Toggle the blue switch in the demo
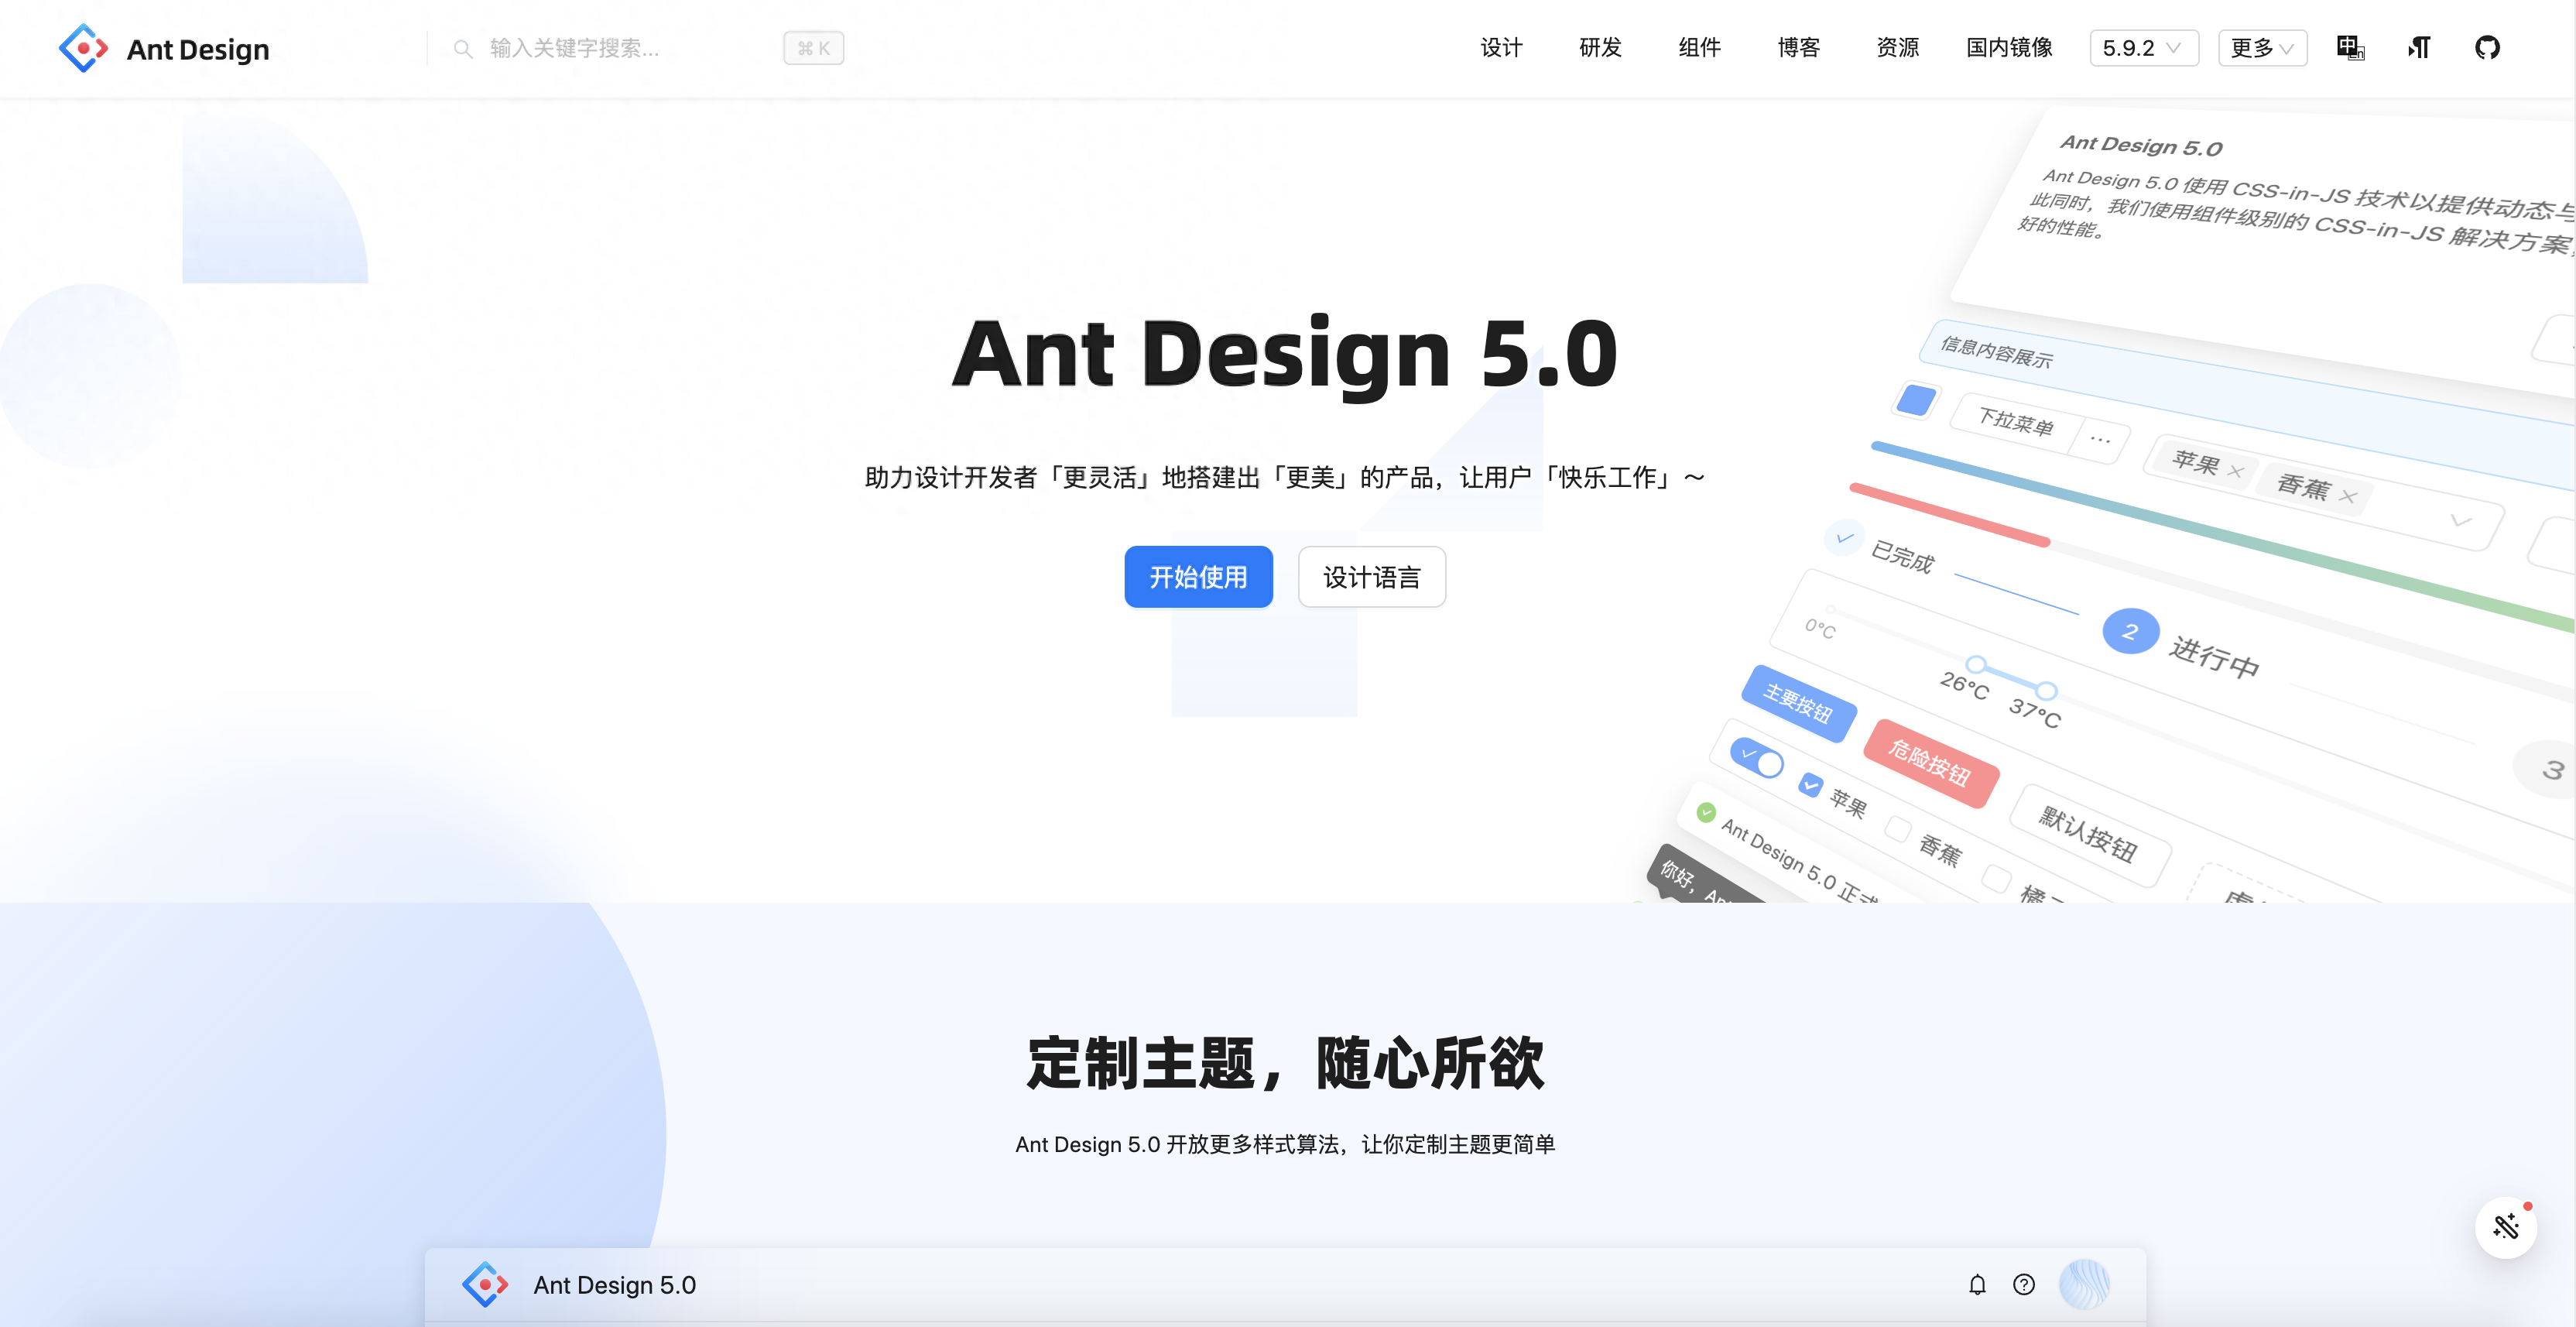This screenshot has height=1327, width=2576. (1757, 757)
